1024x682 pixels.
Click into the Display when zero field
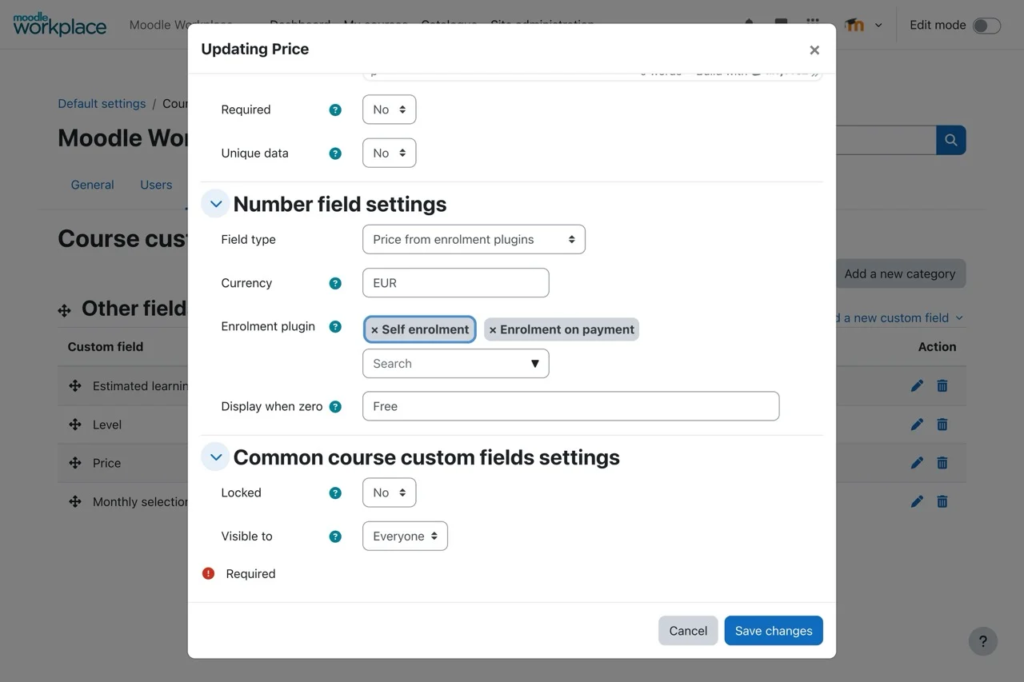pyautogui.click(x=570, y=407)
